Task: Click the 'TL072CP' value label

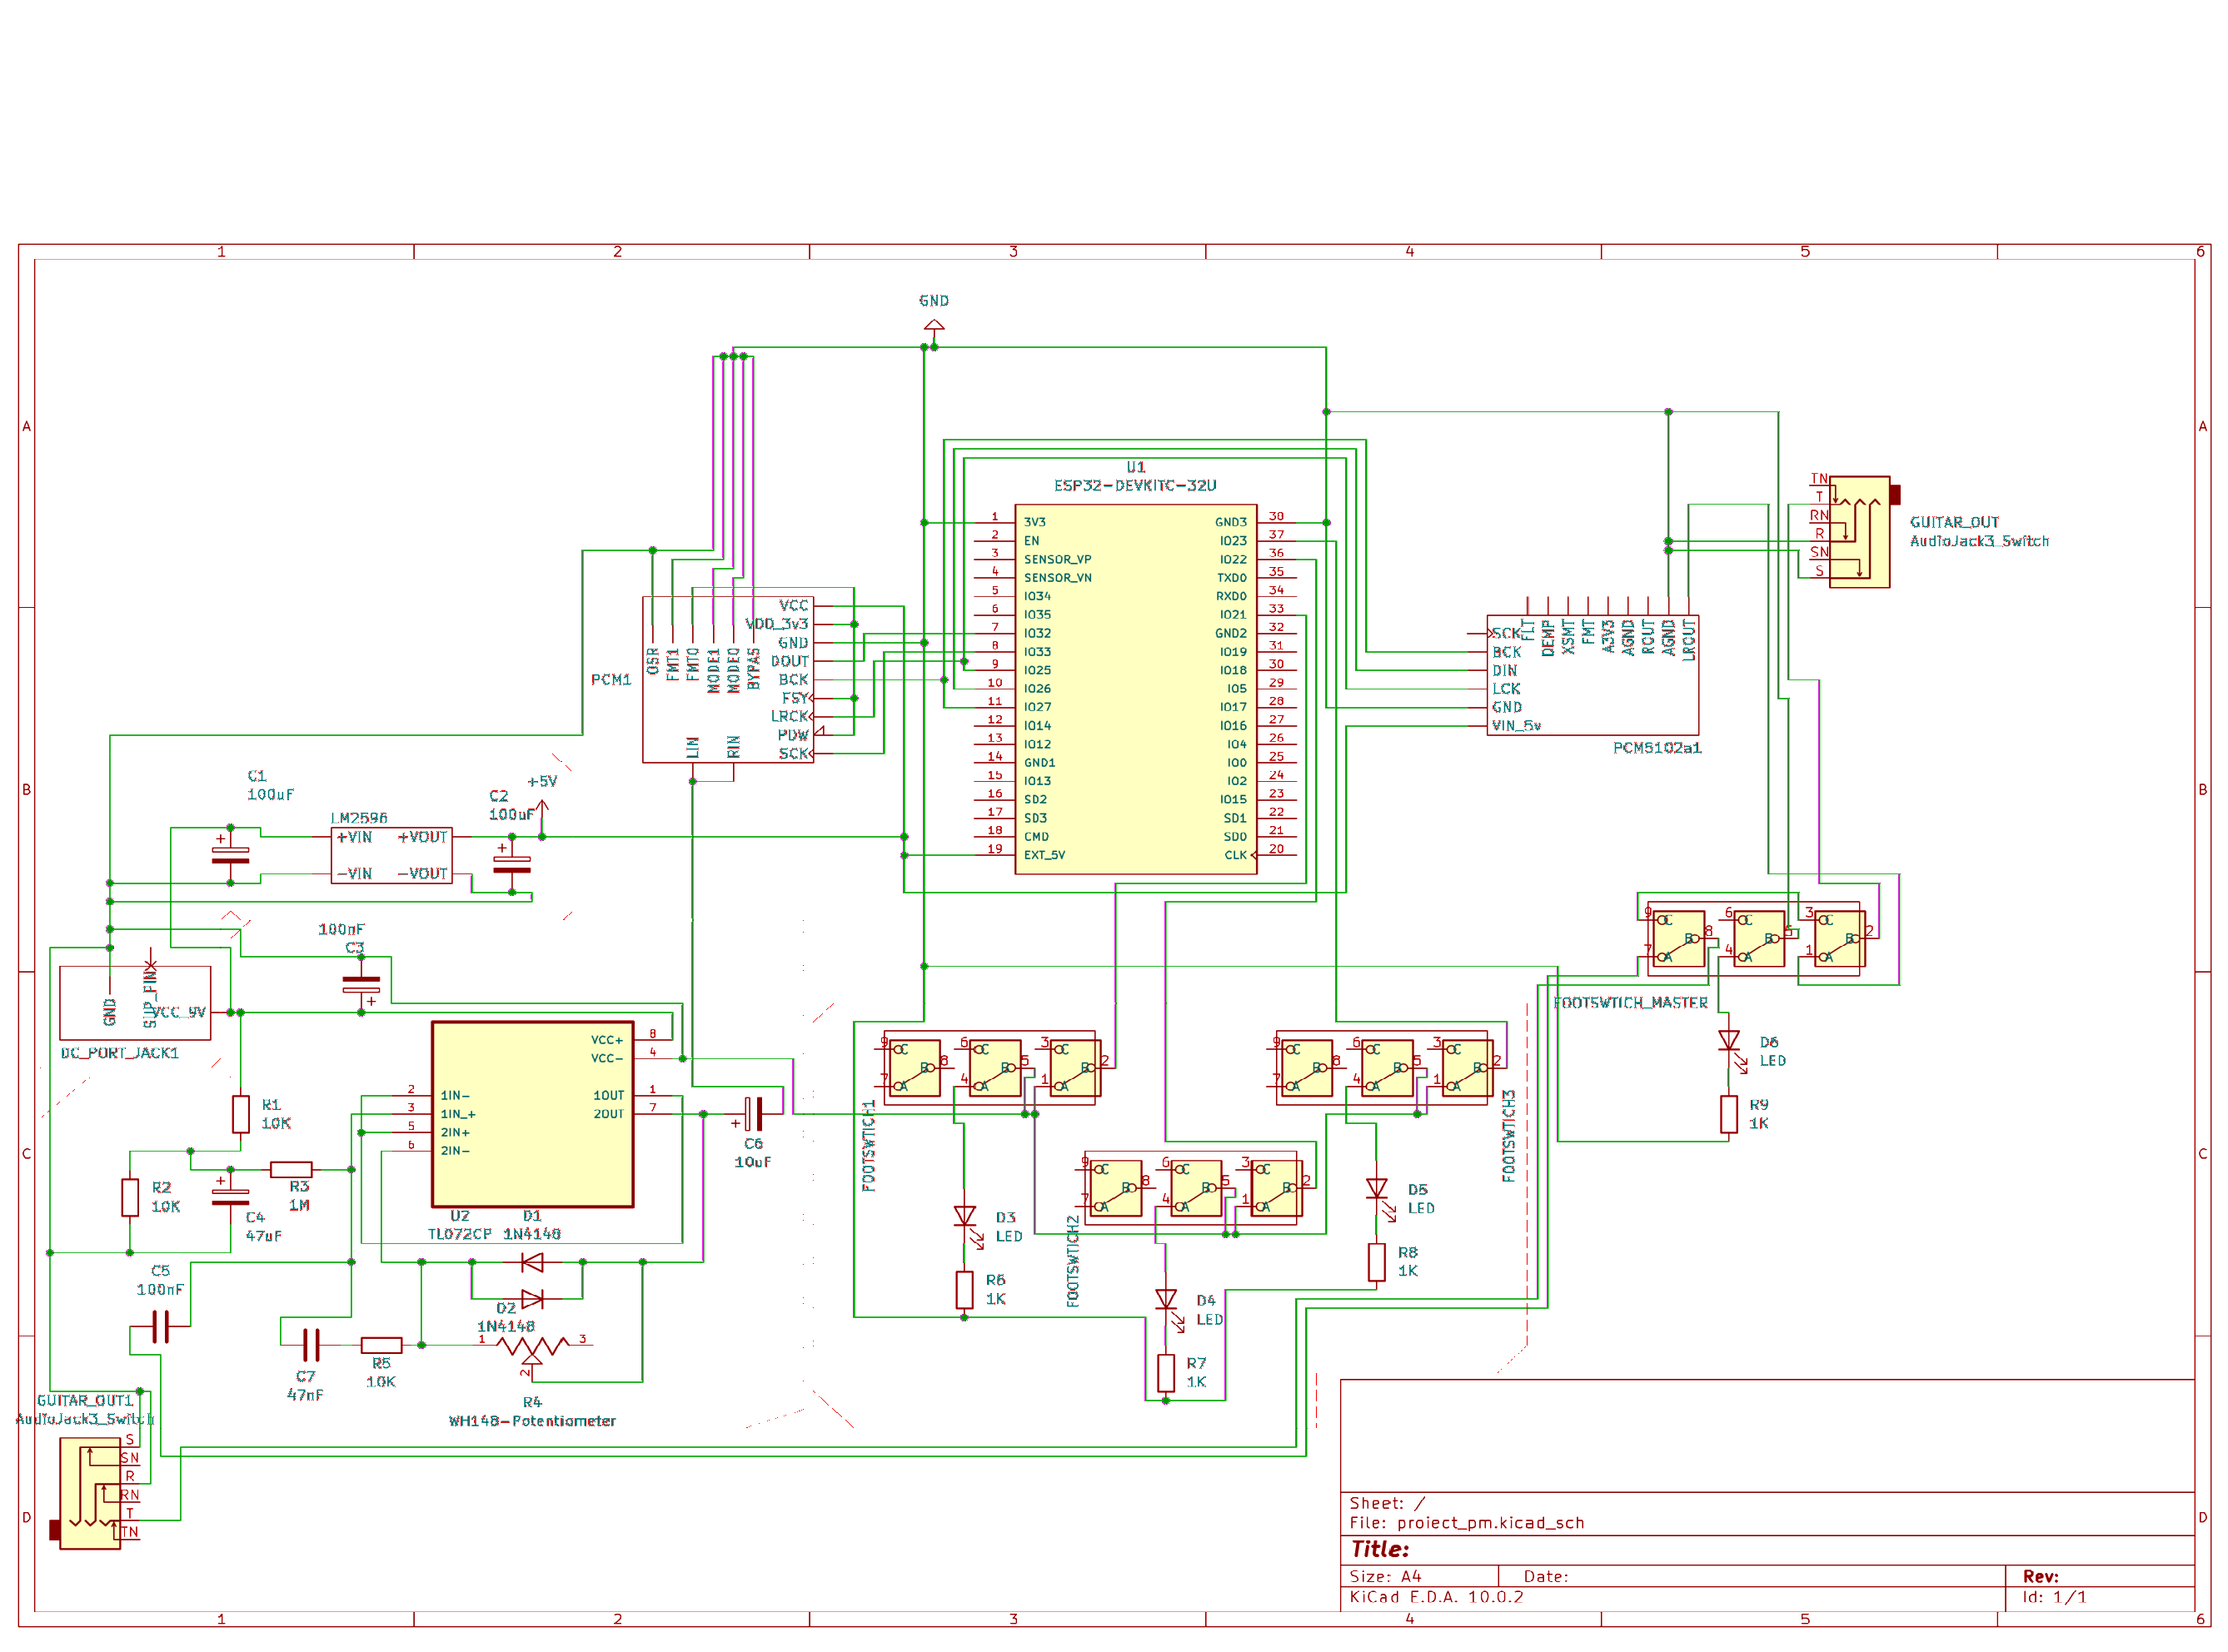Action: (x=460, y=1234)
